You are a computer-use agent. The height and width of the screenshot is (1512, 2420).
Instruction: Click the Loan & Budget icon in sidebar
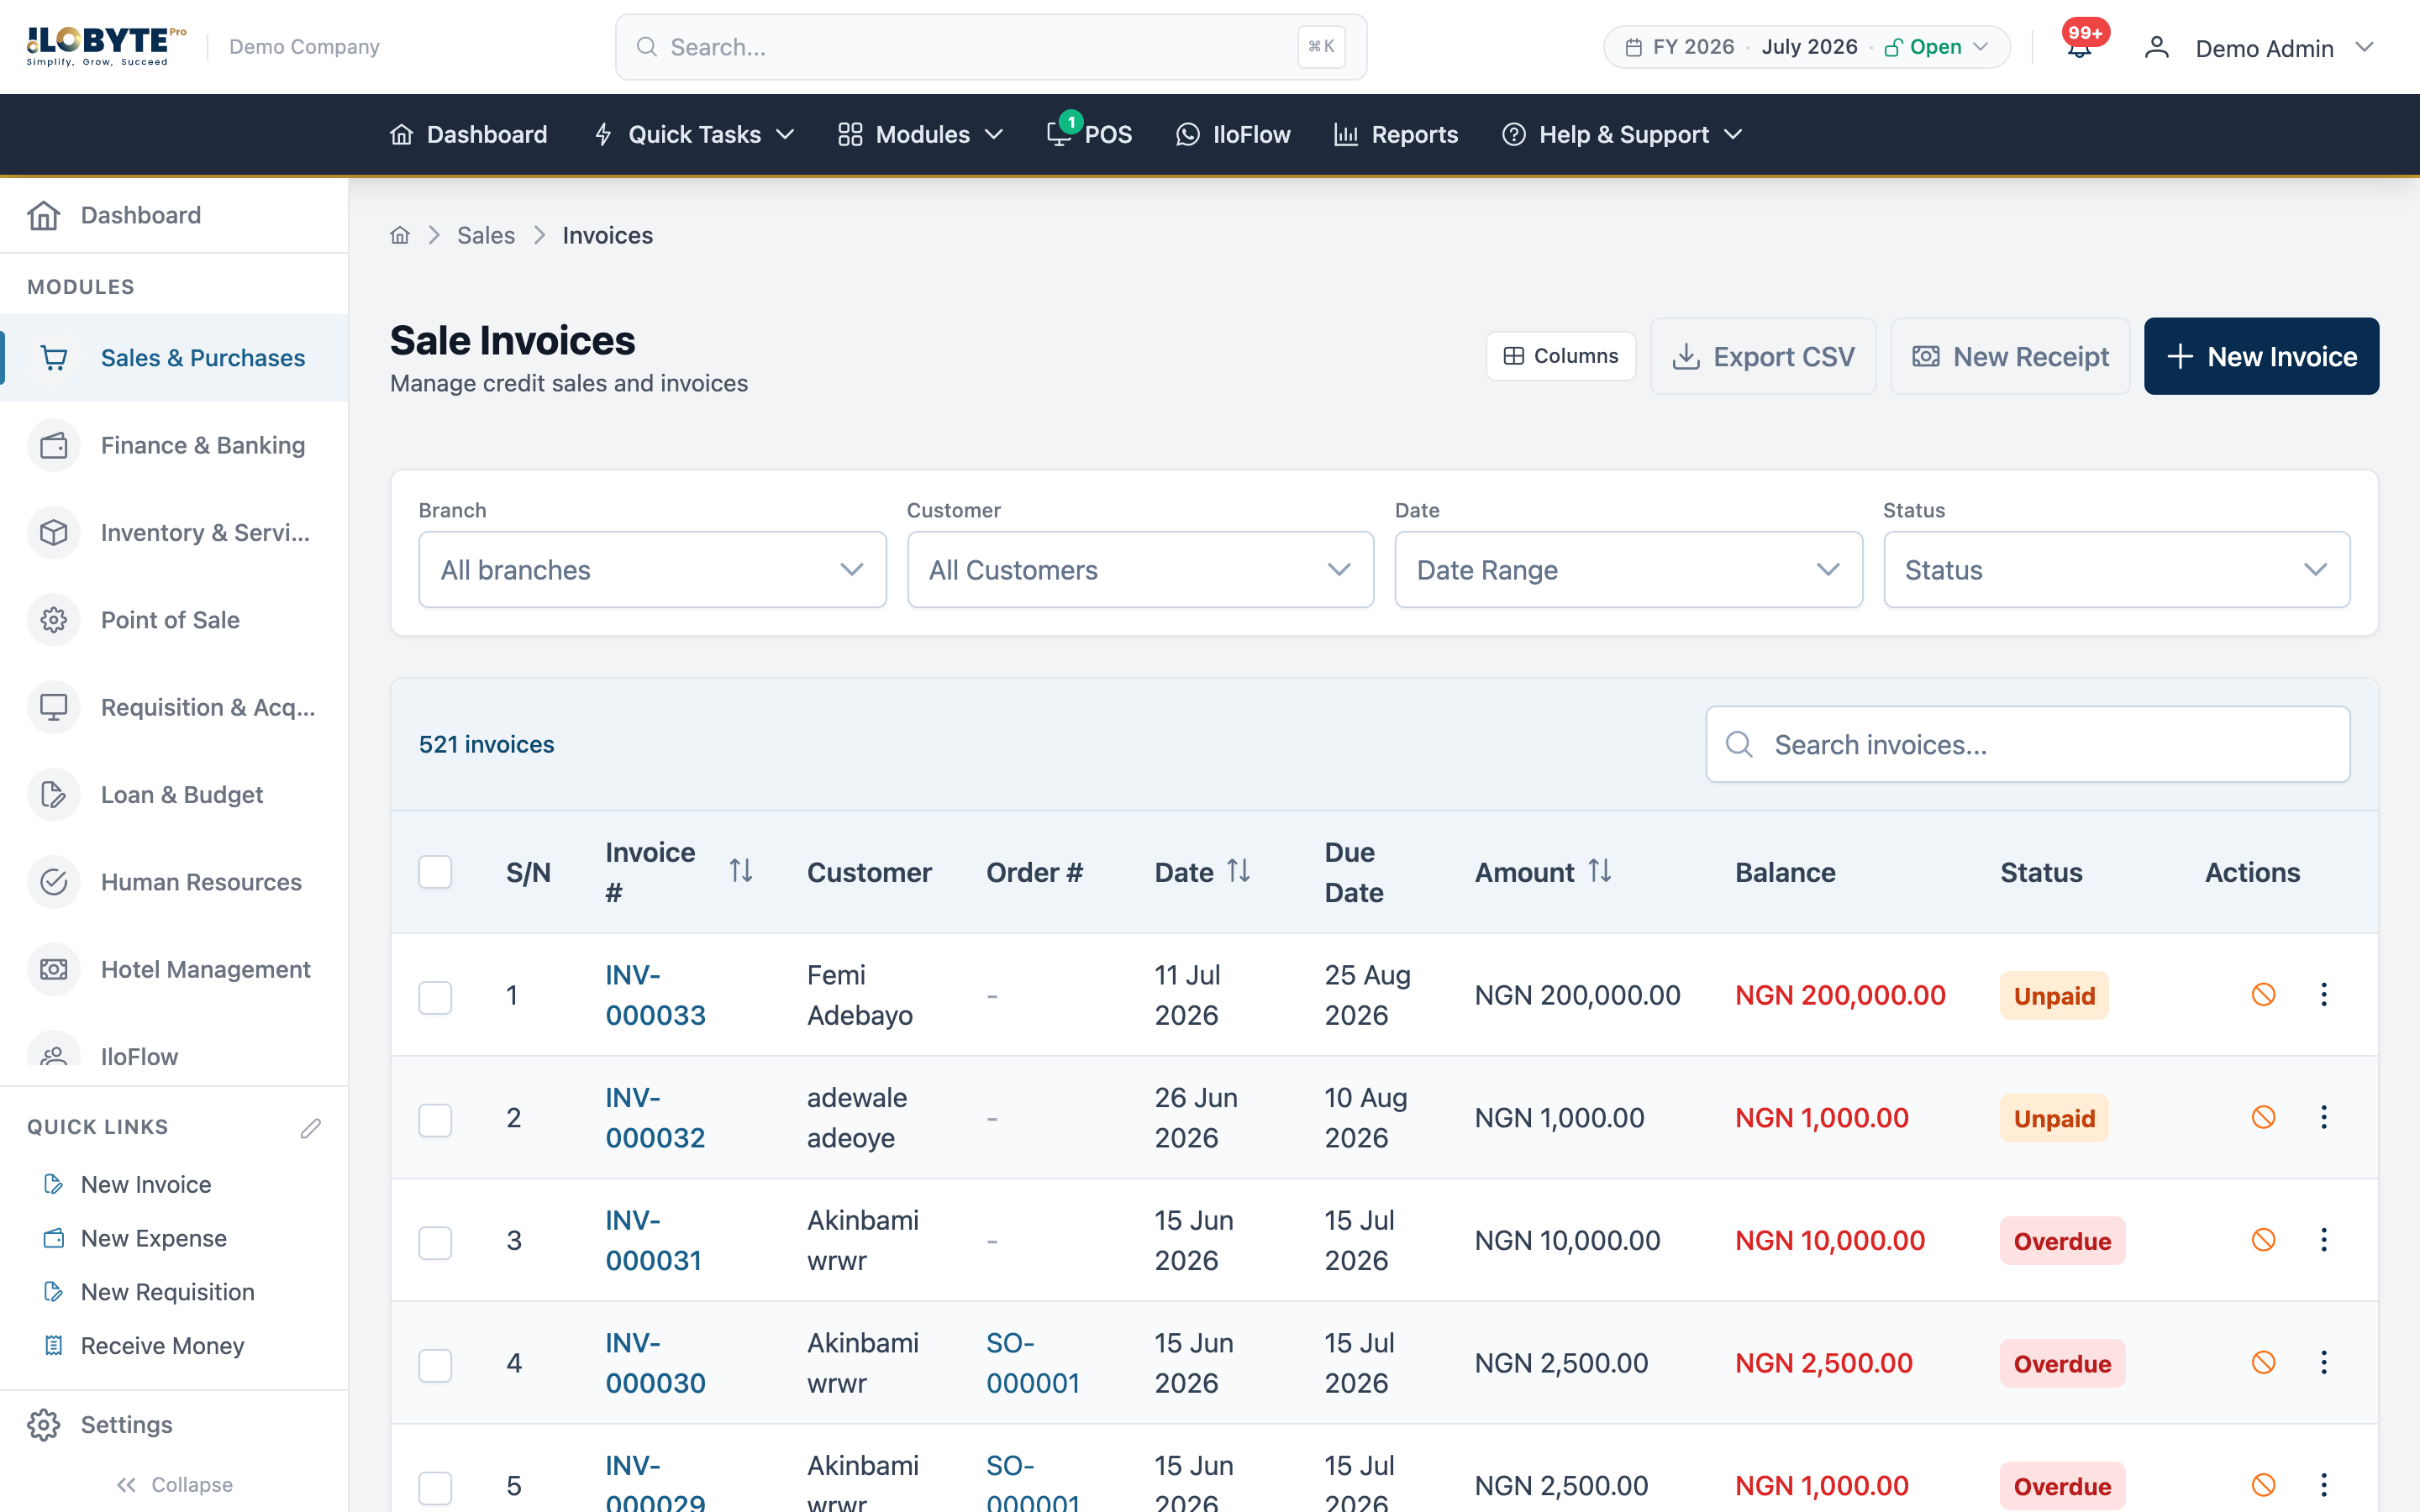(54, 795)
